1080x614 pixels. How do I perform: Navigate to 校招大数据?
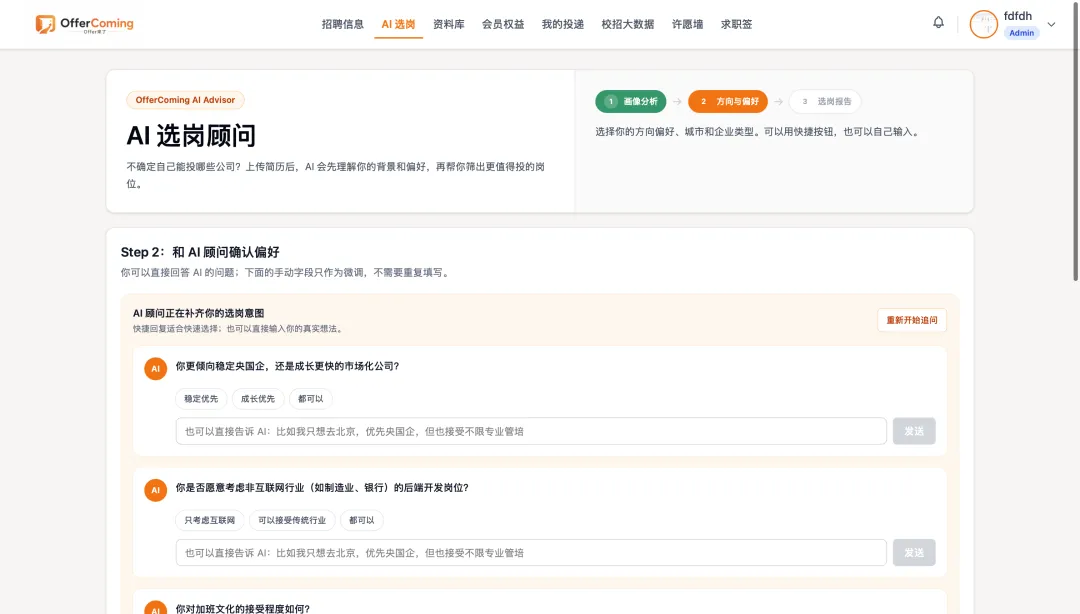627,24
